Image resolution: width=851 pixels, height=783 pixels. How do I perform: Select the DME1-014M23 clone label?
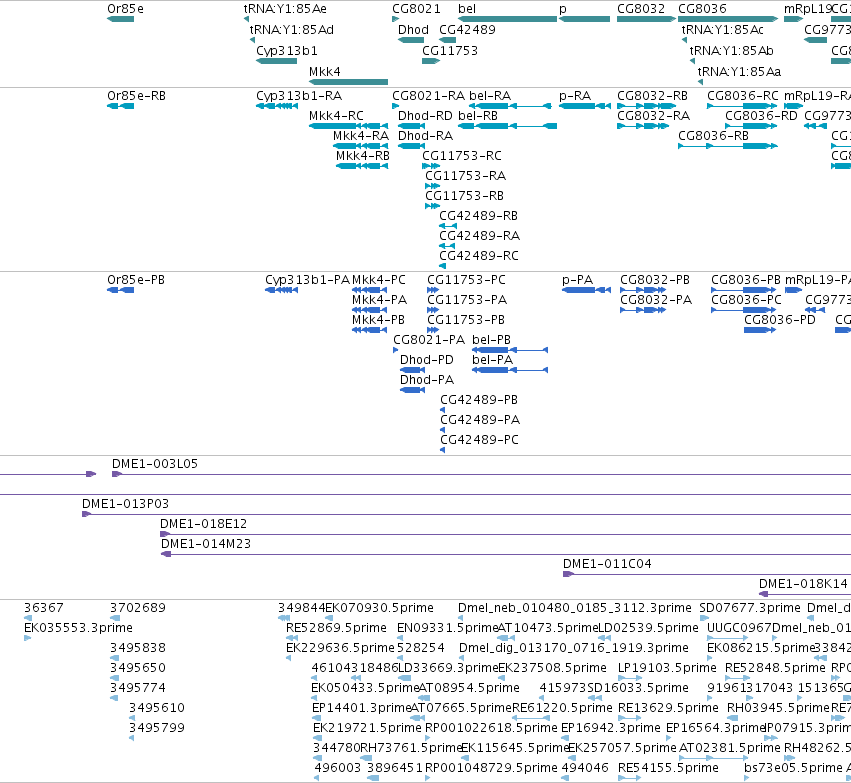[x=206, y=544]
